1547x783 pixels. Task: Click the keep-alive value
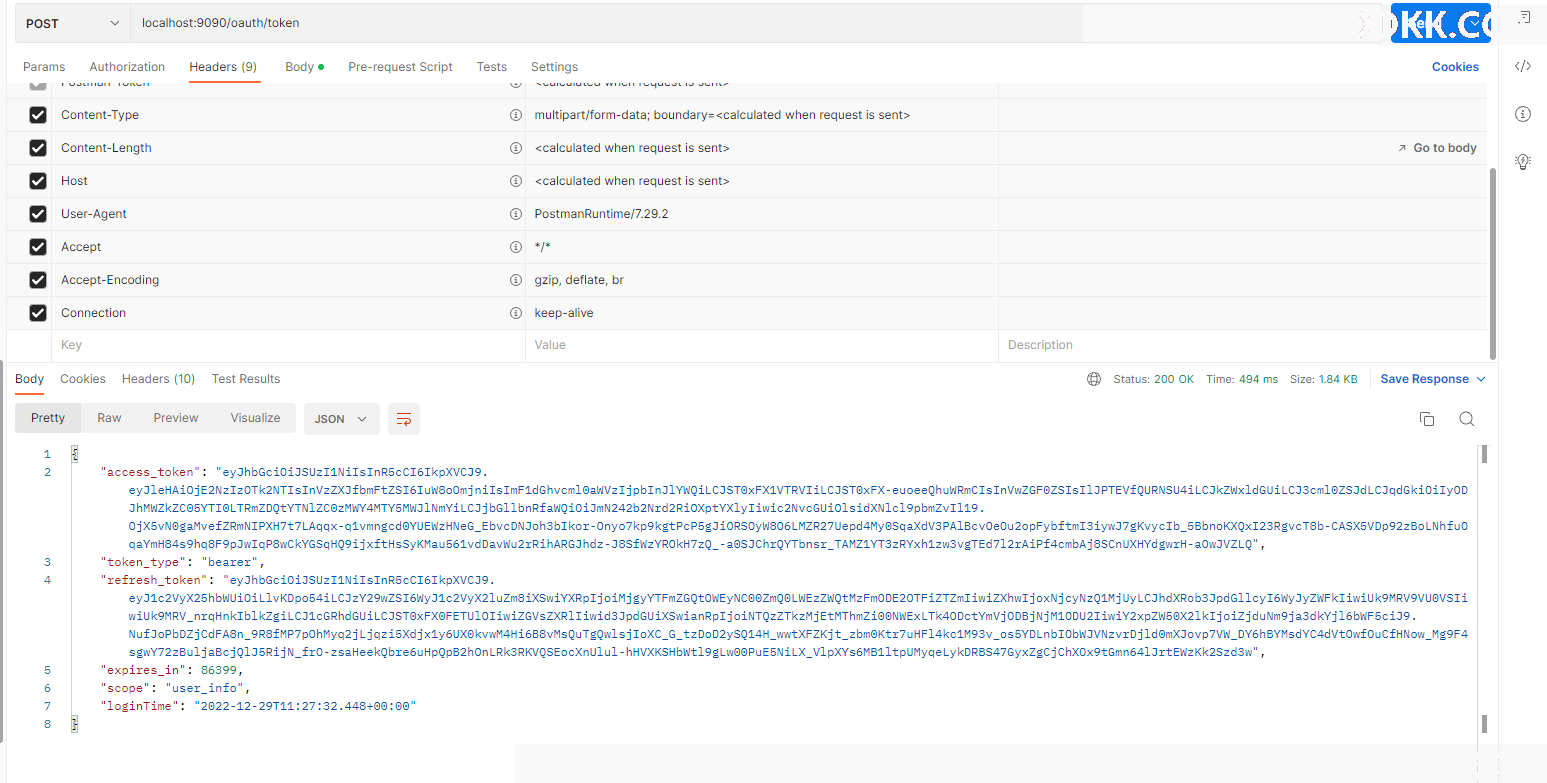pos(564,313)
